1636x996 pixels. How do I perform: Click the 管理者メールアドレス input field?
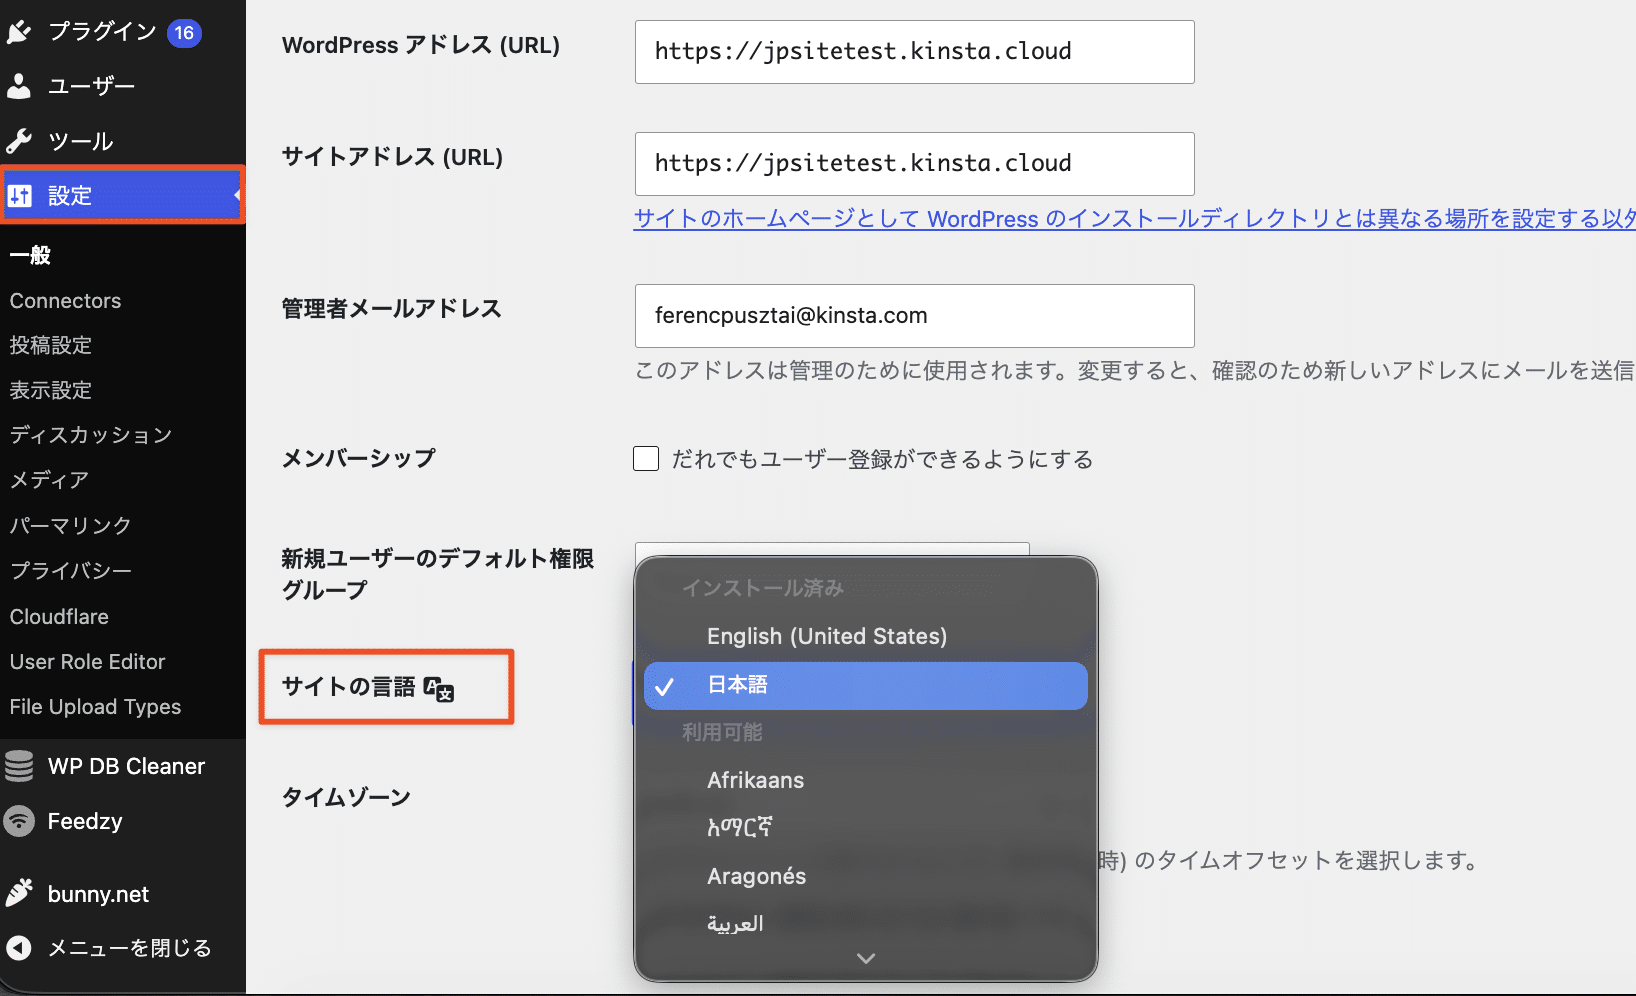coord(914,316)
